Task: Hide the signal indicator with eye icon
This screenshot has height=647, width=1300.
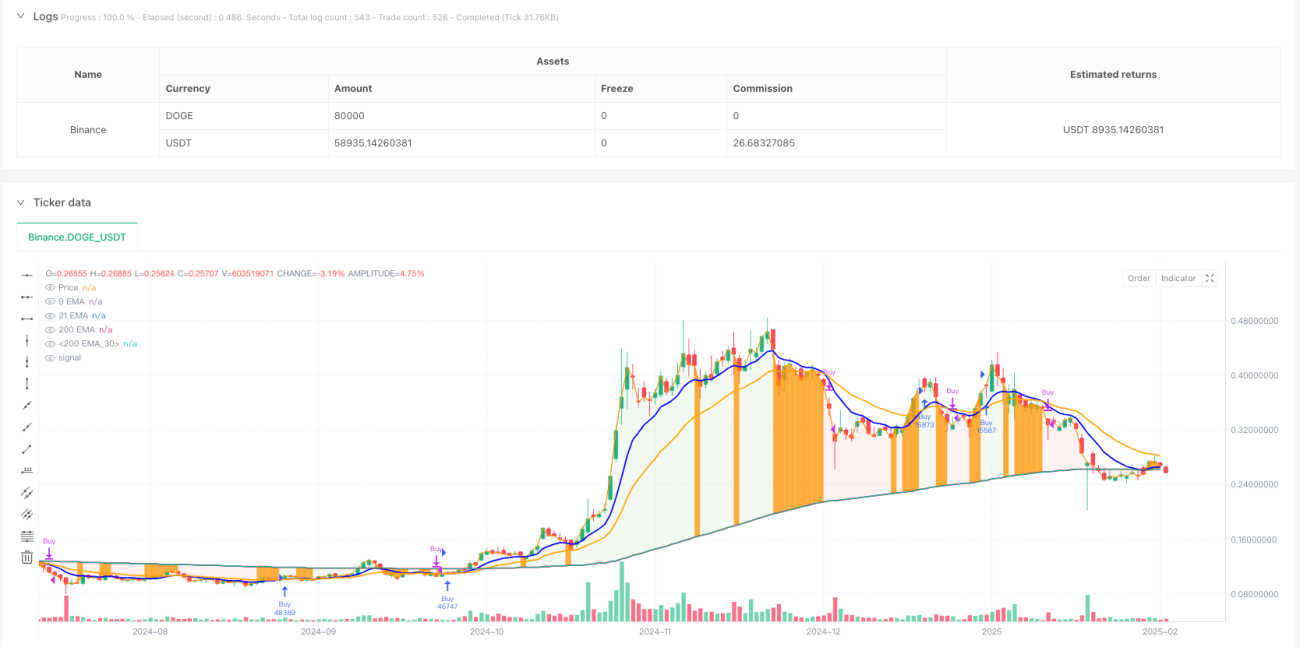Action: tap(50, 357)
